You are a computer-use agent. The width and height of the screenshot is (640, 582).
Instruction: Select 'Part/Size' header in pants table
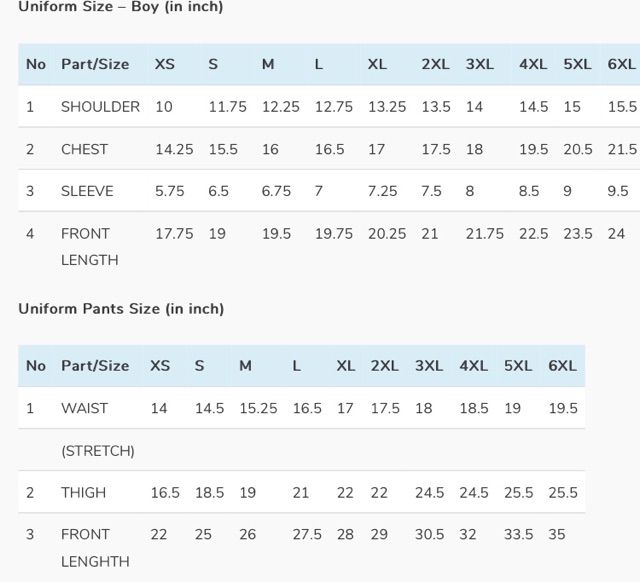pos(95,366)
